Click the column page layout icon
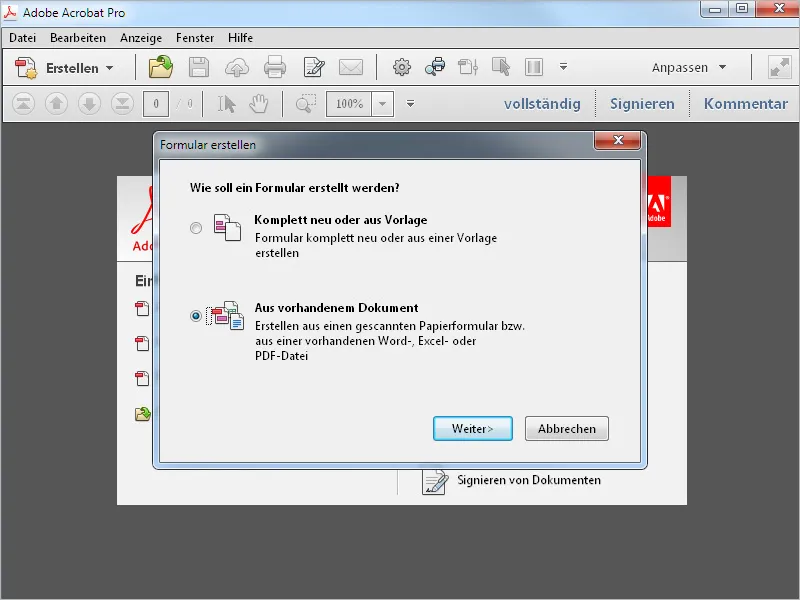This screenshot has height=600, width=800. point(534,67)
